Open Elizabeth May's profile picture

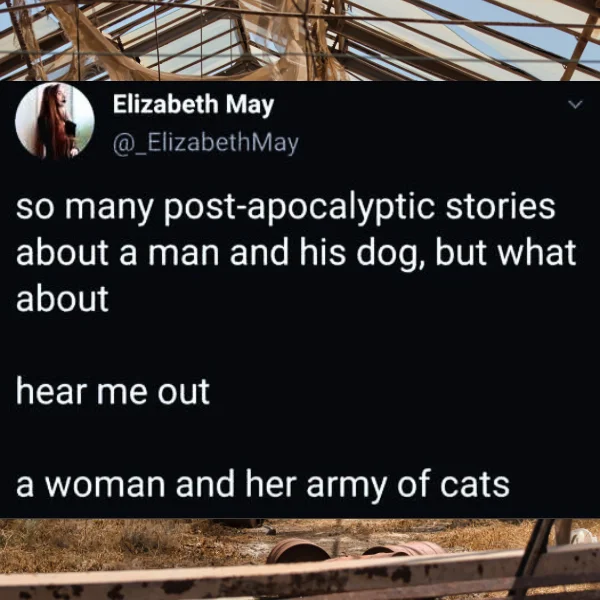[x=55, y=121]
